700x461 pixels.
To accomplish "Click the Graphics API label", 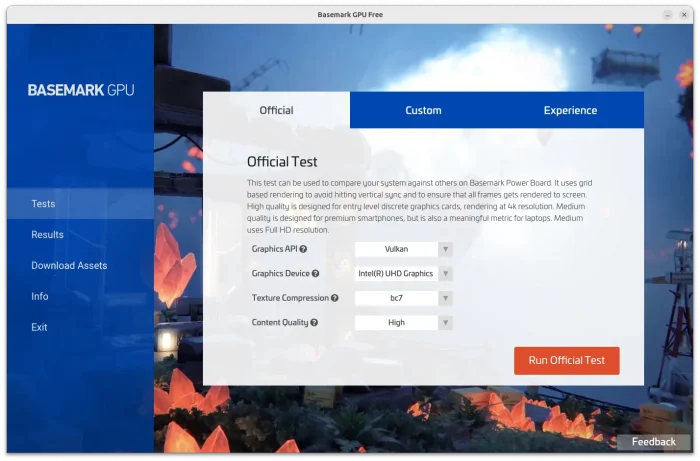I will coord(274,249).
